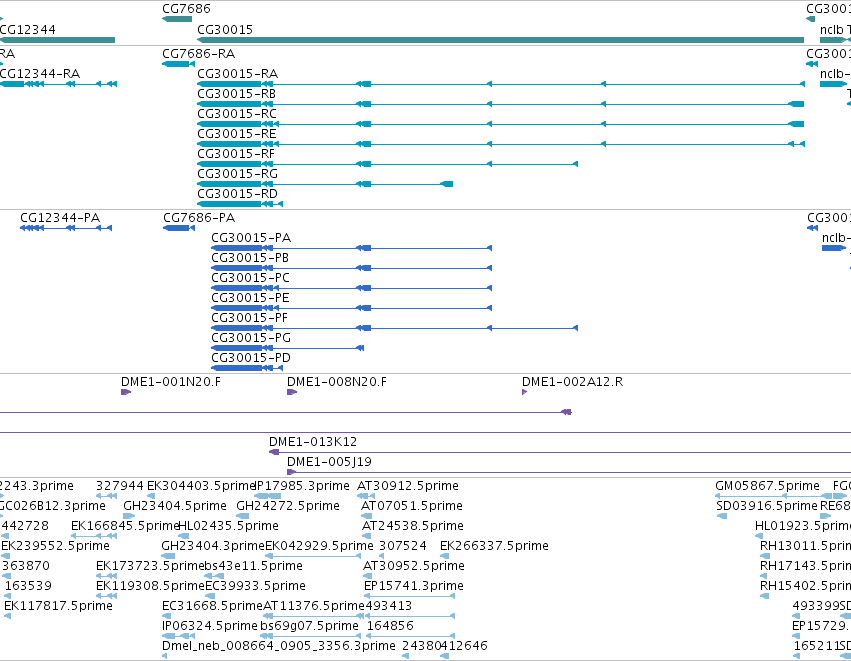This screenshot has height=661, width=851.
Task: Select EST EK166845.5prime
Action: point(125,526)
